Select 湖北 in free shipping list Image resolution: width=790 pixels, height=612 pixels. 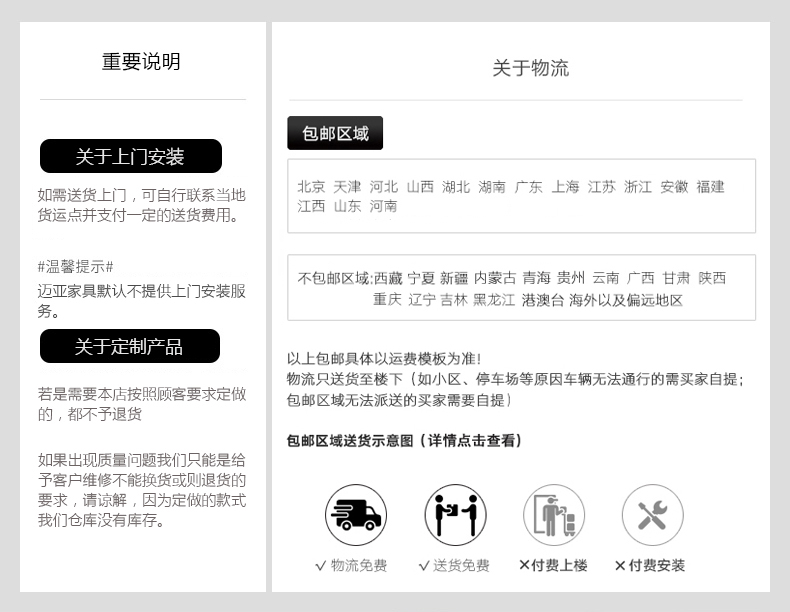456,187
